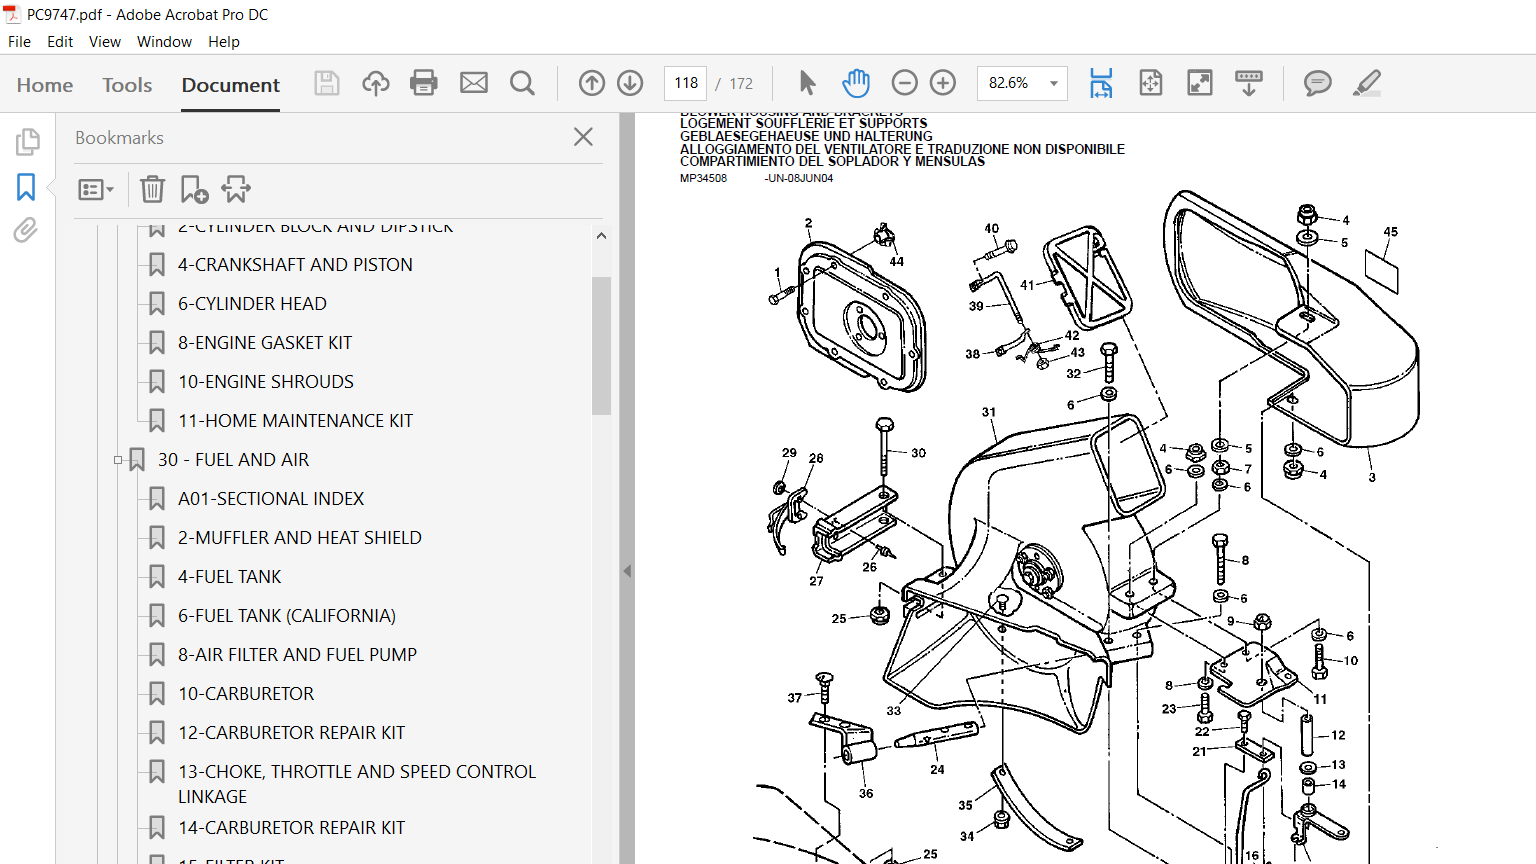1536x864 pixels.
Task: Open the View menu
Action: (105, 42)
